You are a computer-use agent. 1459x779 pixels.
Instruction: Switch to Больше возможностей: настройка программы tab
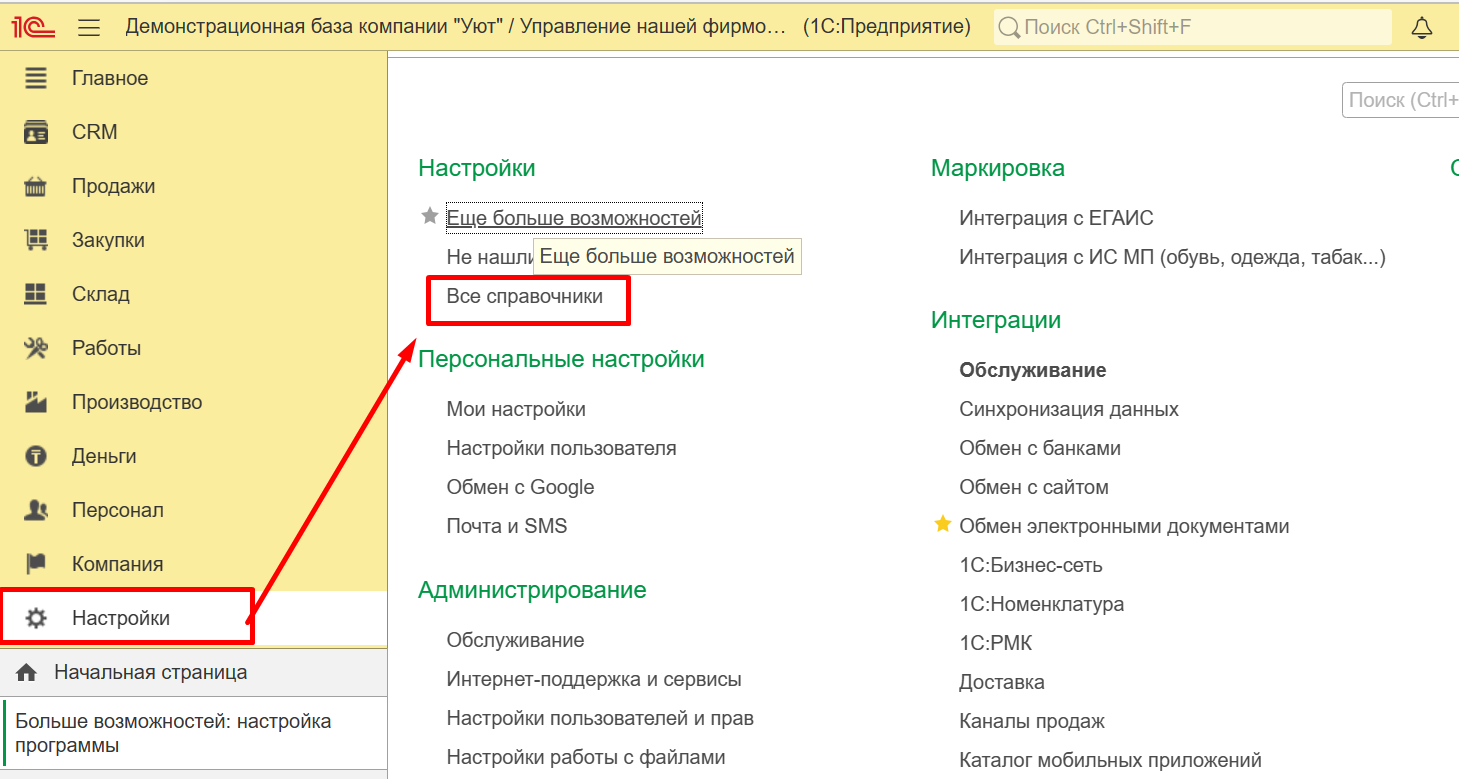[173, 733]
